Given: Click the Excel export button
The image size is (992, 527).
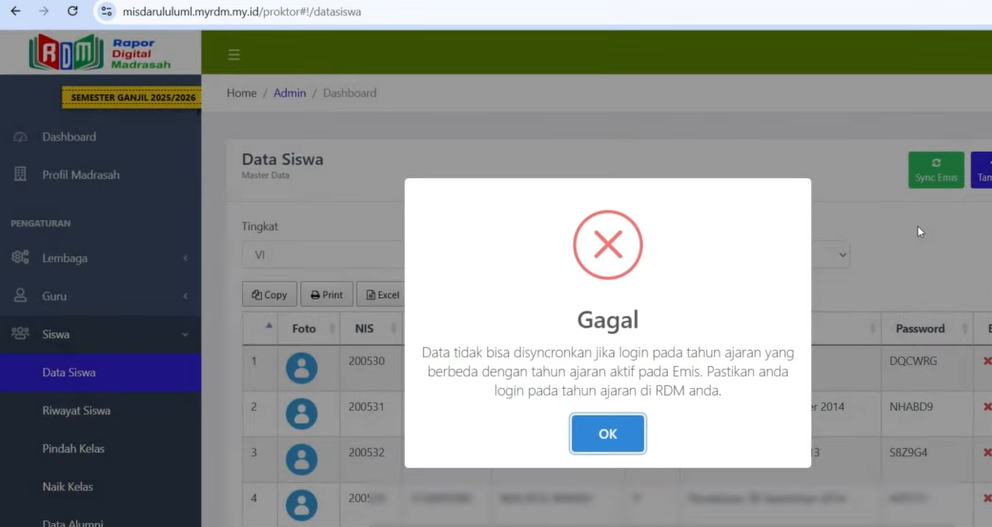Looking at the screenshot, I should coord(381,295).
